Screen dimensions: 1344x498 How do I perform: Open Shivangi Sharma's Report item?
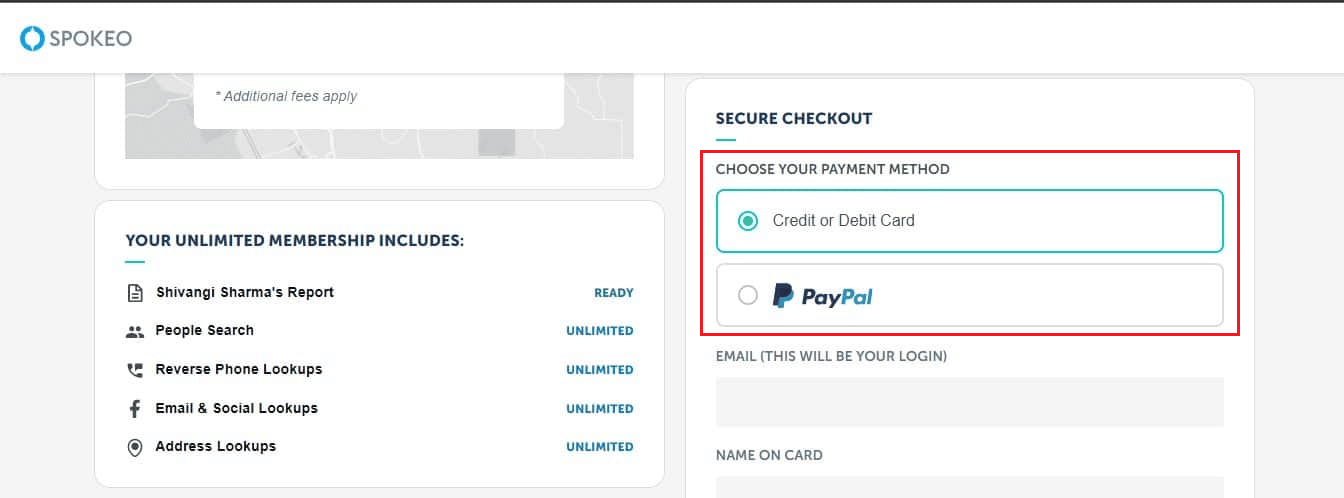245,292
